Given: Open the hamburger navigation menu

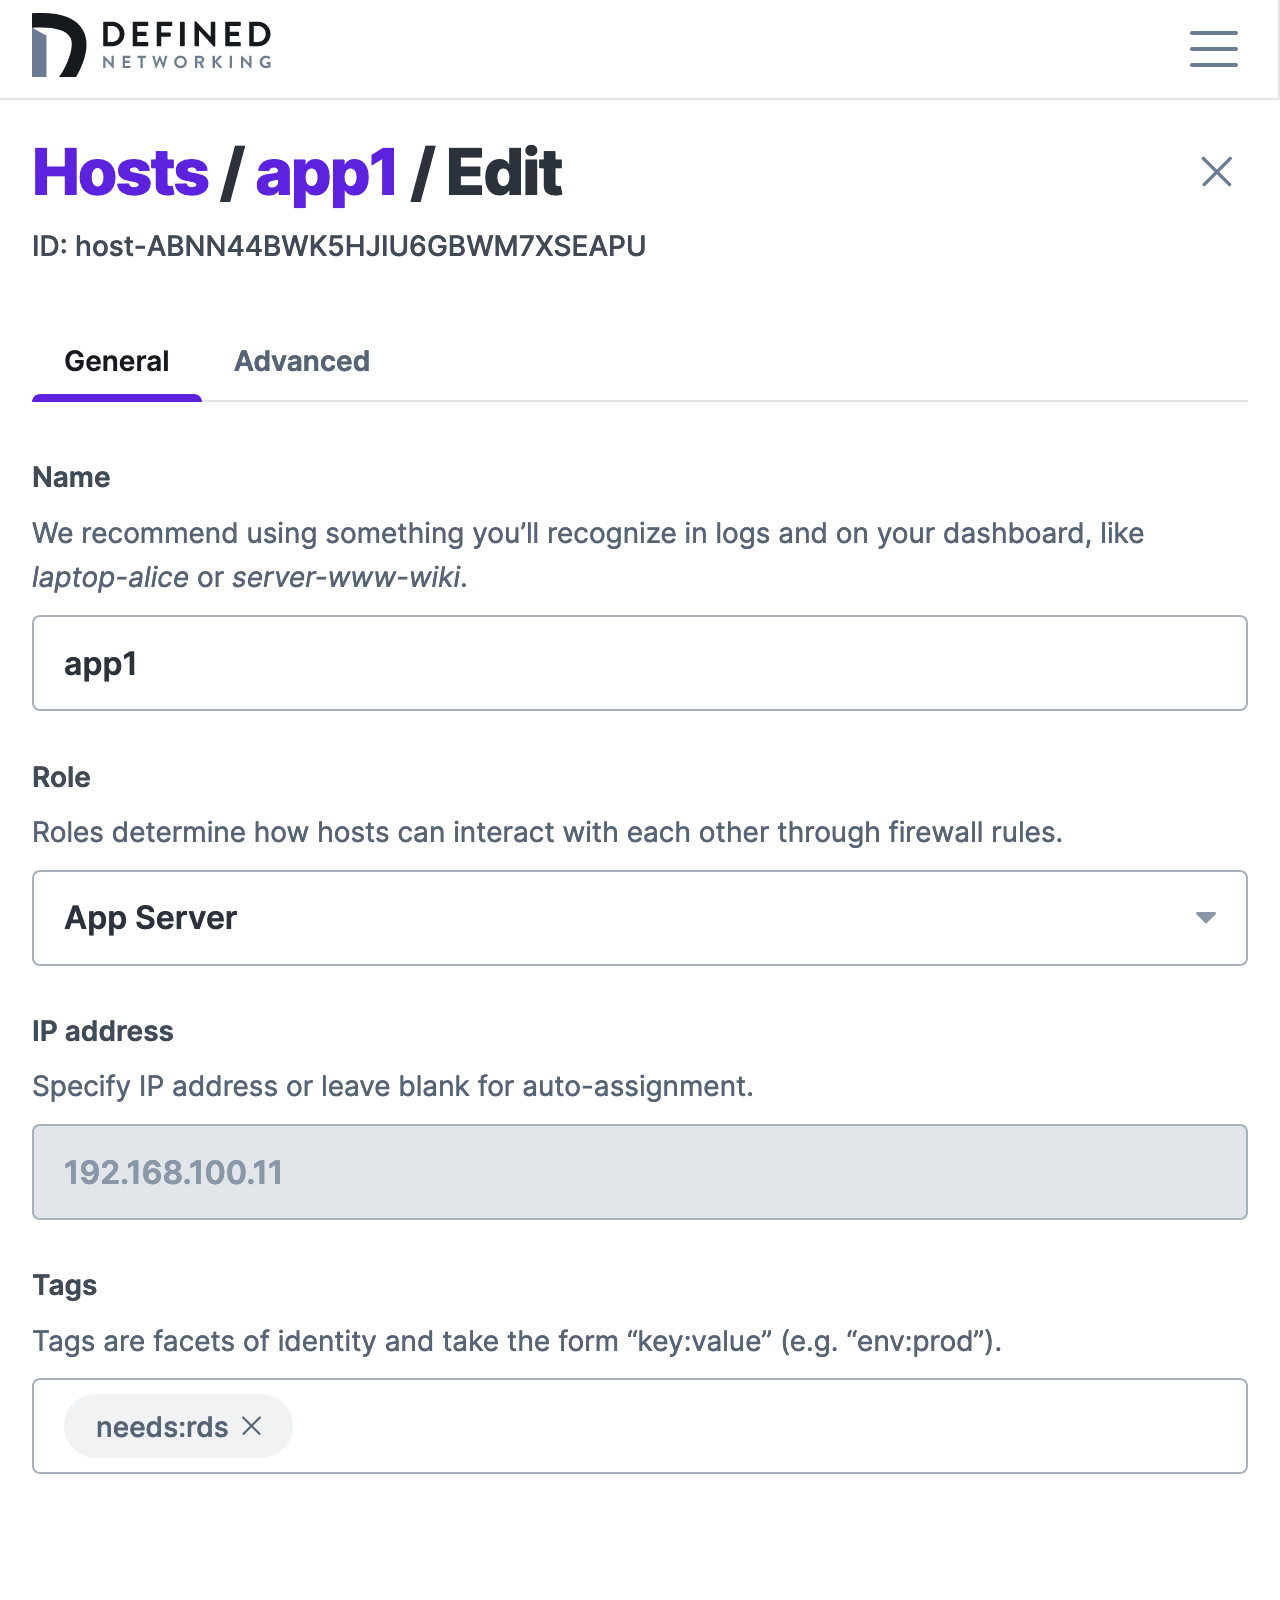Looking at the screenshot, I should pos(1213,50).
